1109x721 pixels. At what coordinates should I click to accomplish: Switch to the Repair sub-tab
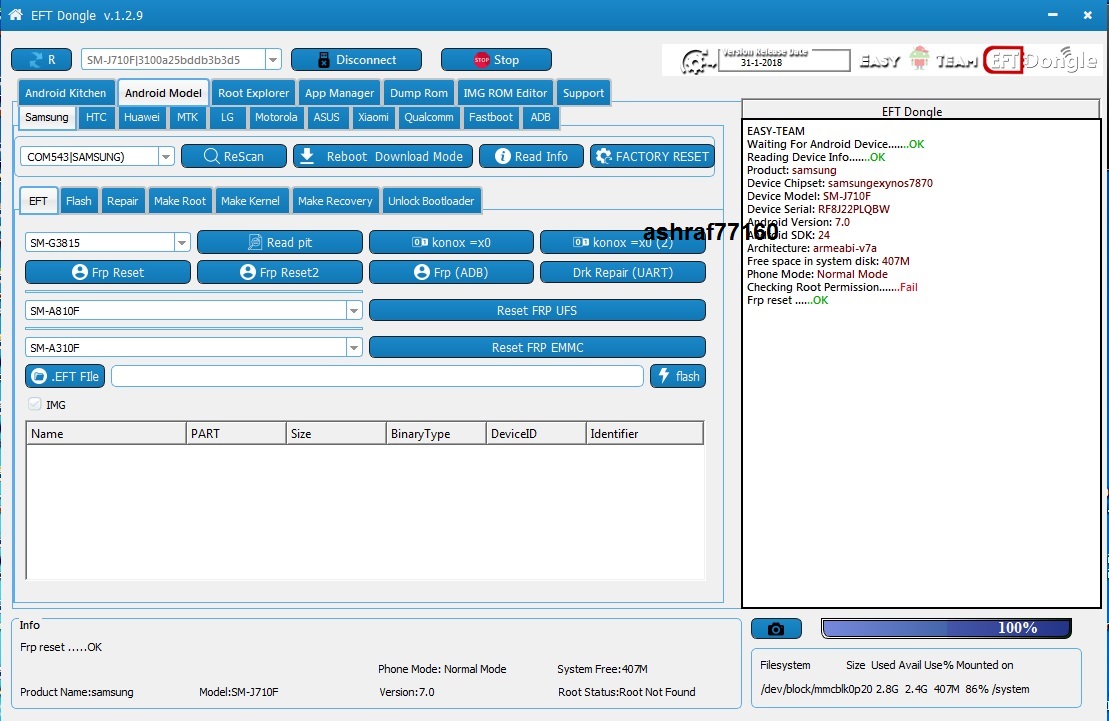coord(122,201)
